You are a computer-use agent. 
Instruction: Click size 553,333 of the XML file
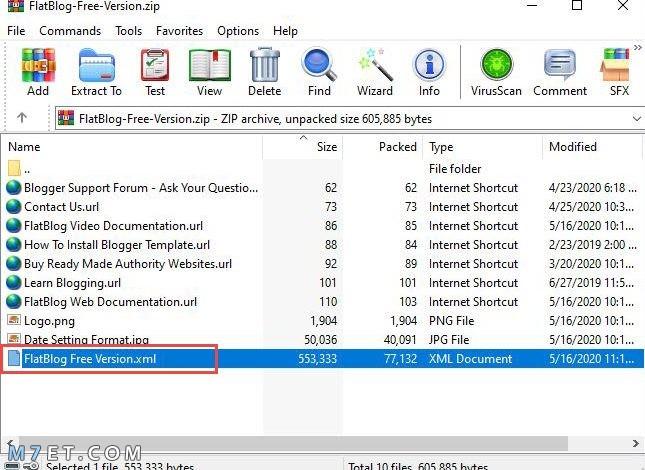coord(318,359)
